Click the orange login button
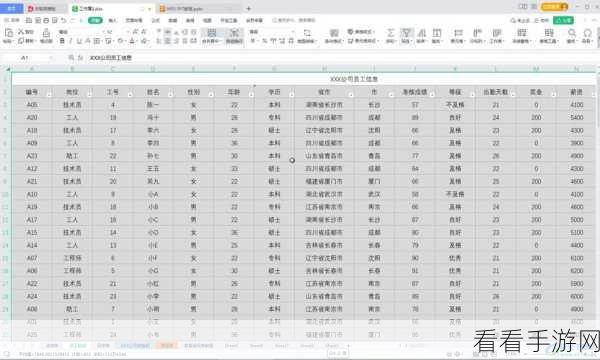The width and height of the screenshot is (600, 360). [x=554, y=7]
